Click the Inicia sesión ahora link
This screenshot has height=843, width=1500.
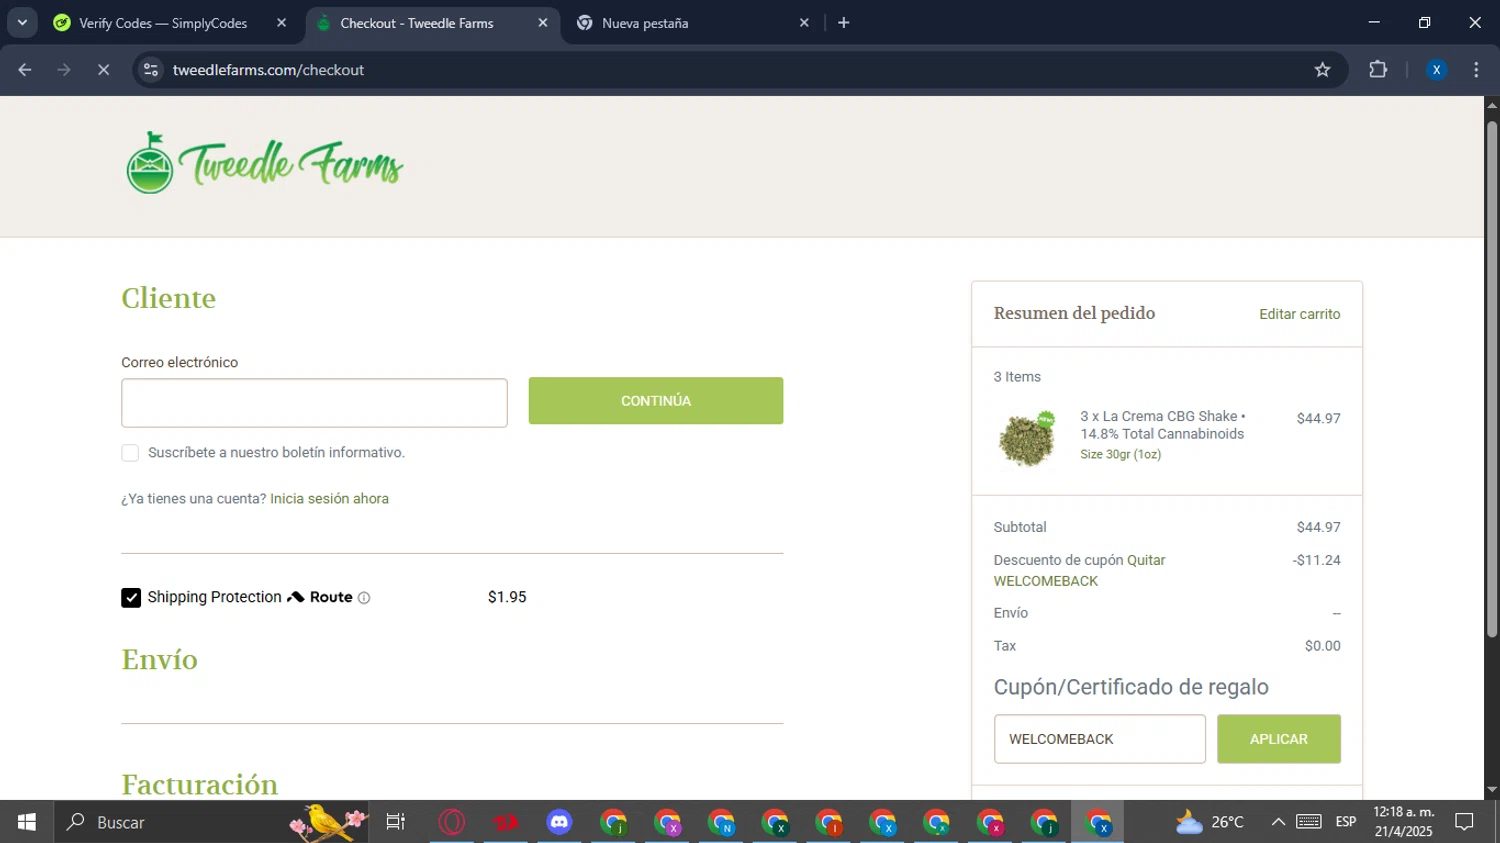(x=329, y=499)
